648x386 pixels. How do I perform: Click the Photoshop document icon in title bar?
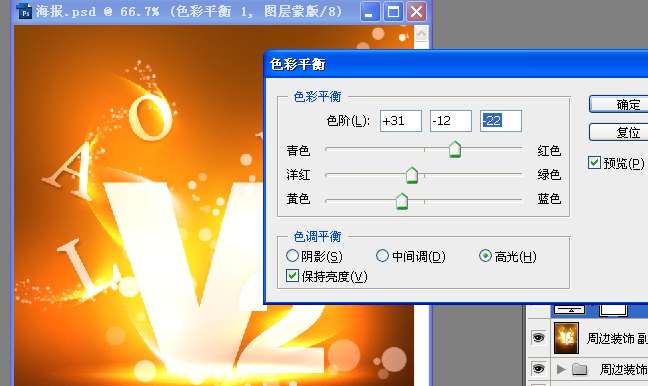[24, 11]
